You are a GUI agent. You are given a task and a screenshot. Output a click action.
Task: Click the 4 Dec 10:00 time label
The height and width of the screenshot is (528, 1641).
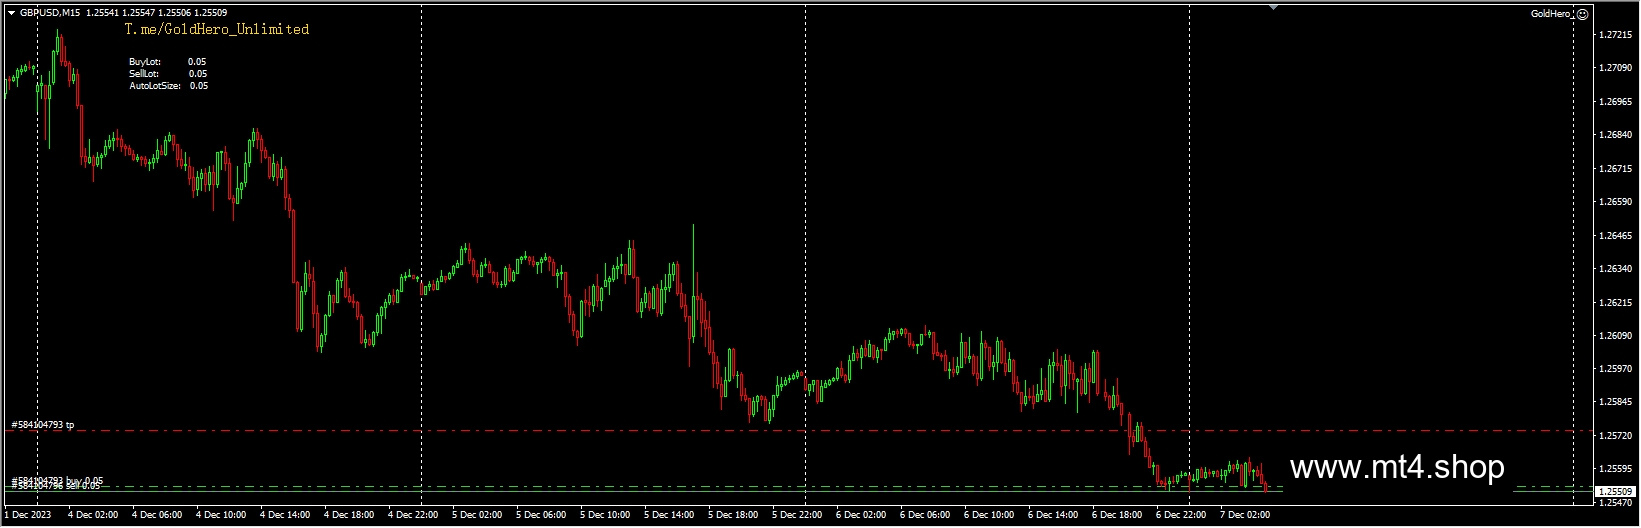(221, 515)
